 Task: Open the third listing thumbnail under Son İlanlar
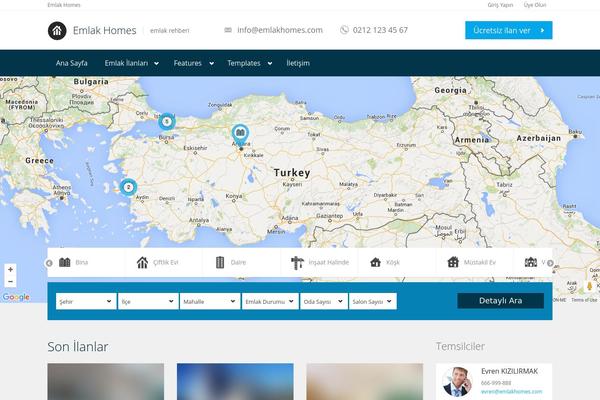[365, 382]
